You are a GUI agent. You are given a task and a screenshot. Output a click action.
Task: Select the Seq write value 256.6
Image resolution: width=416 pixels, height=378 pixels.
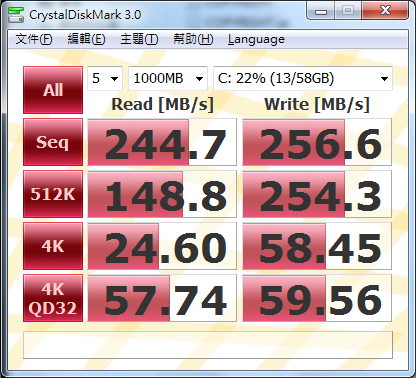(x=317, y=142)
